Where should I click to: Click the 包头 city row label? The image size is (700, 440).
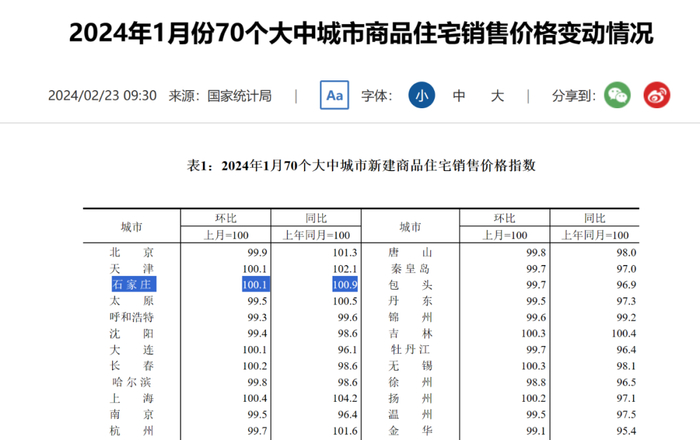coord(410,285)
